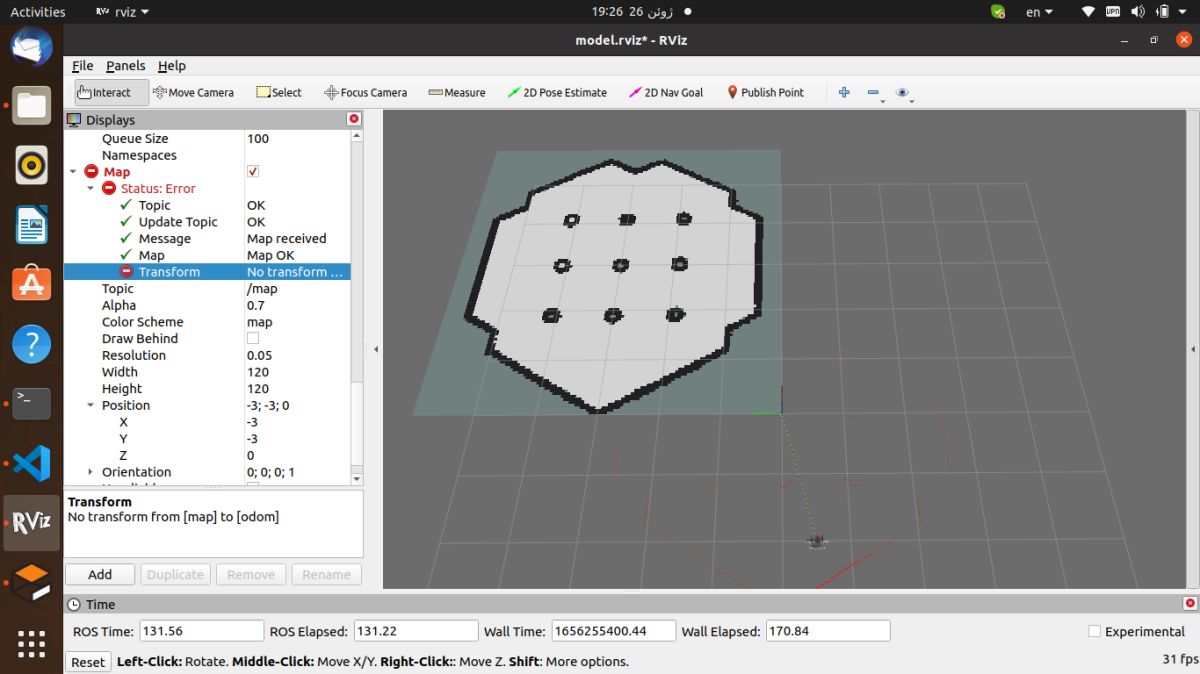The height and width of the screenshot is (674, 1200).
Task: Collapse the Status: Error node
Action: point(91,188)
